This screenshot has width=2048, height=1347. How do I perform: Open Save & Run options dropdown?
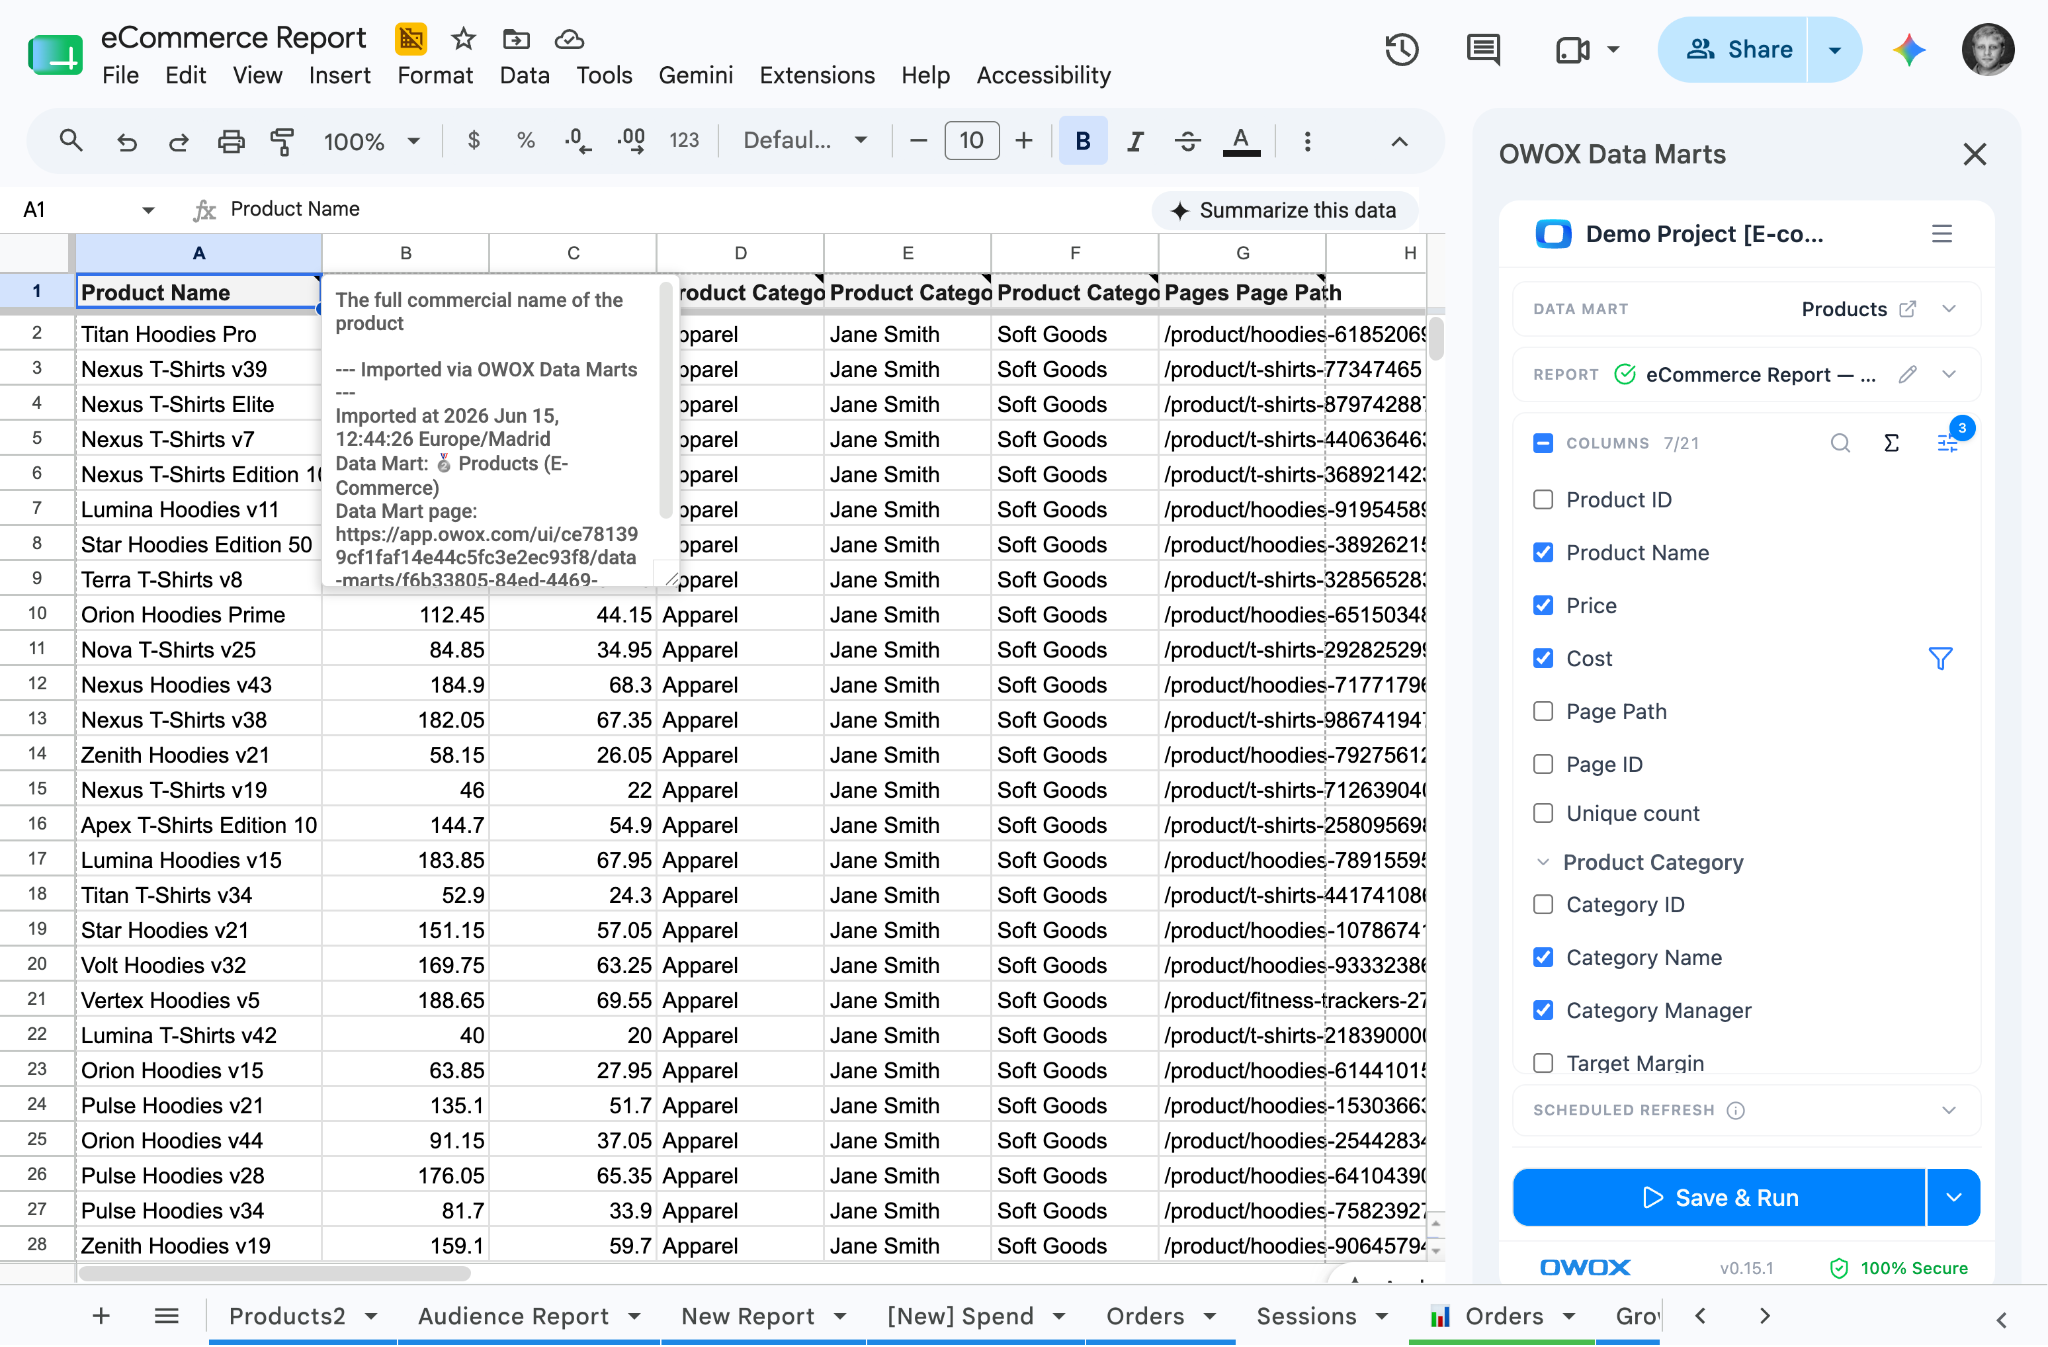(x=1953, y=1198)
